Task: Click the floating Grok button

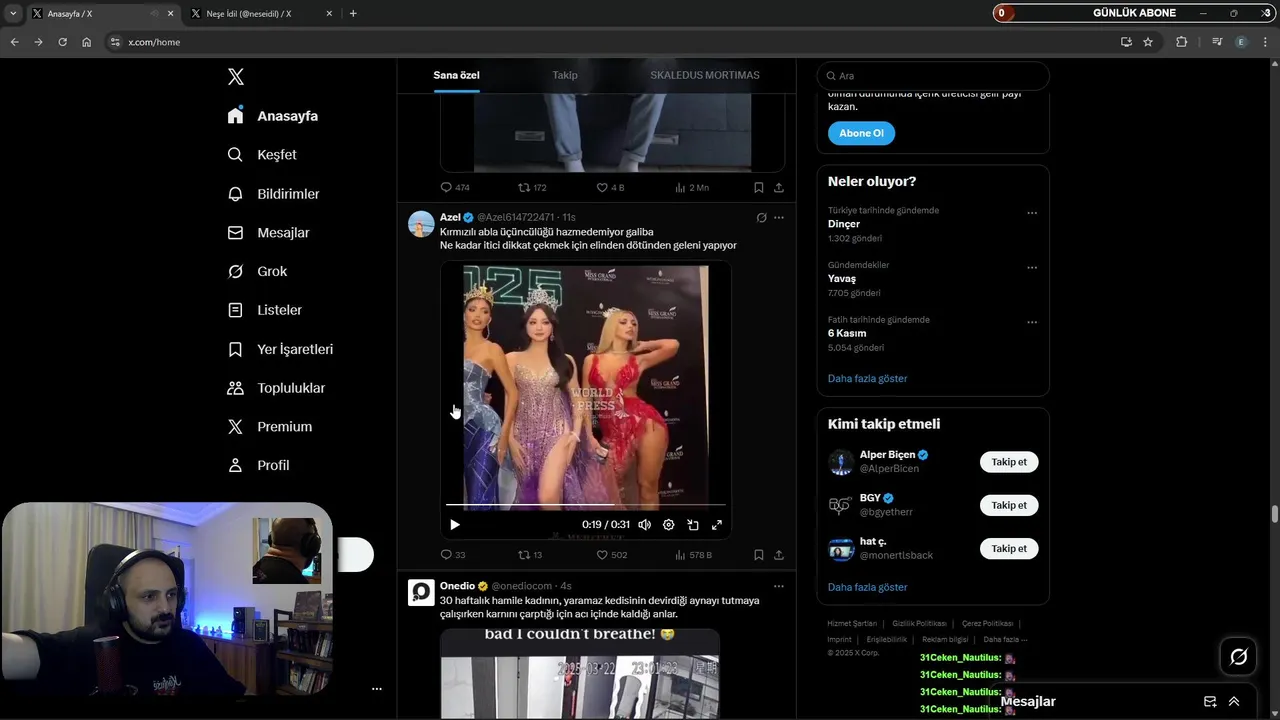Action: tap(1239, 657)
